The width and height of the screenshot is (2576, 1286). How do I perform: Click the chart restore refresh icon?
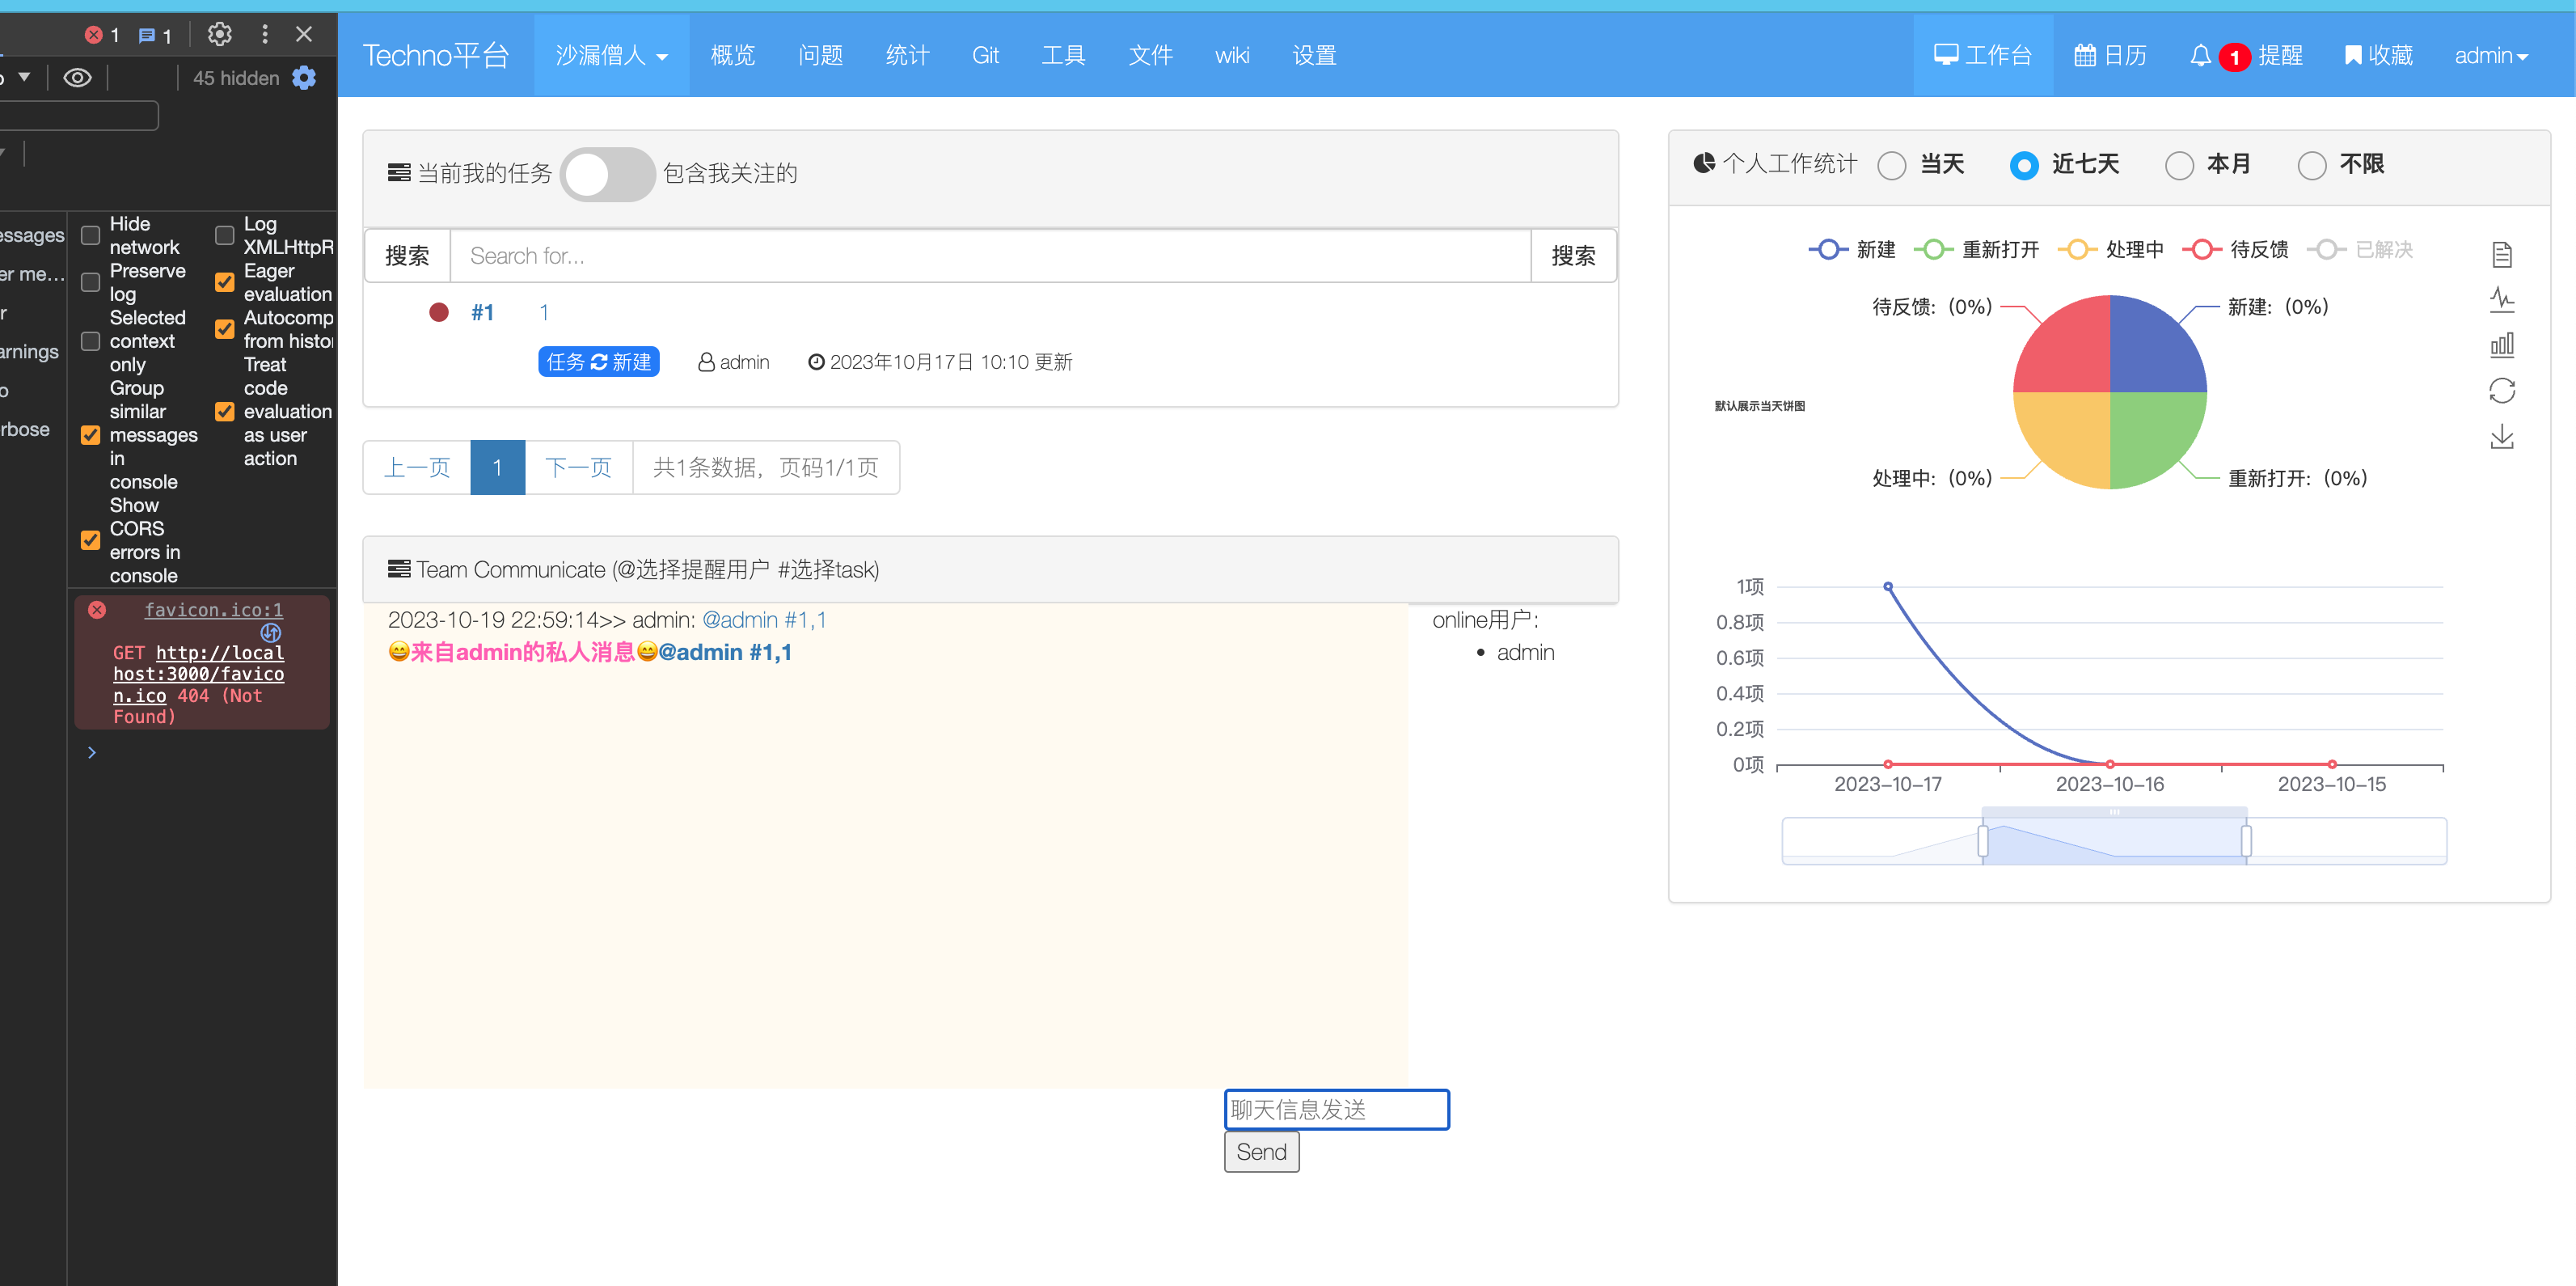click(x=2501, y=391)
